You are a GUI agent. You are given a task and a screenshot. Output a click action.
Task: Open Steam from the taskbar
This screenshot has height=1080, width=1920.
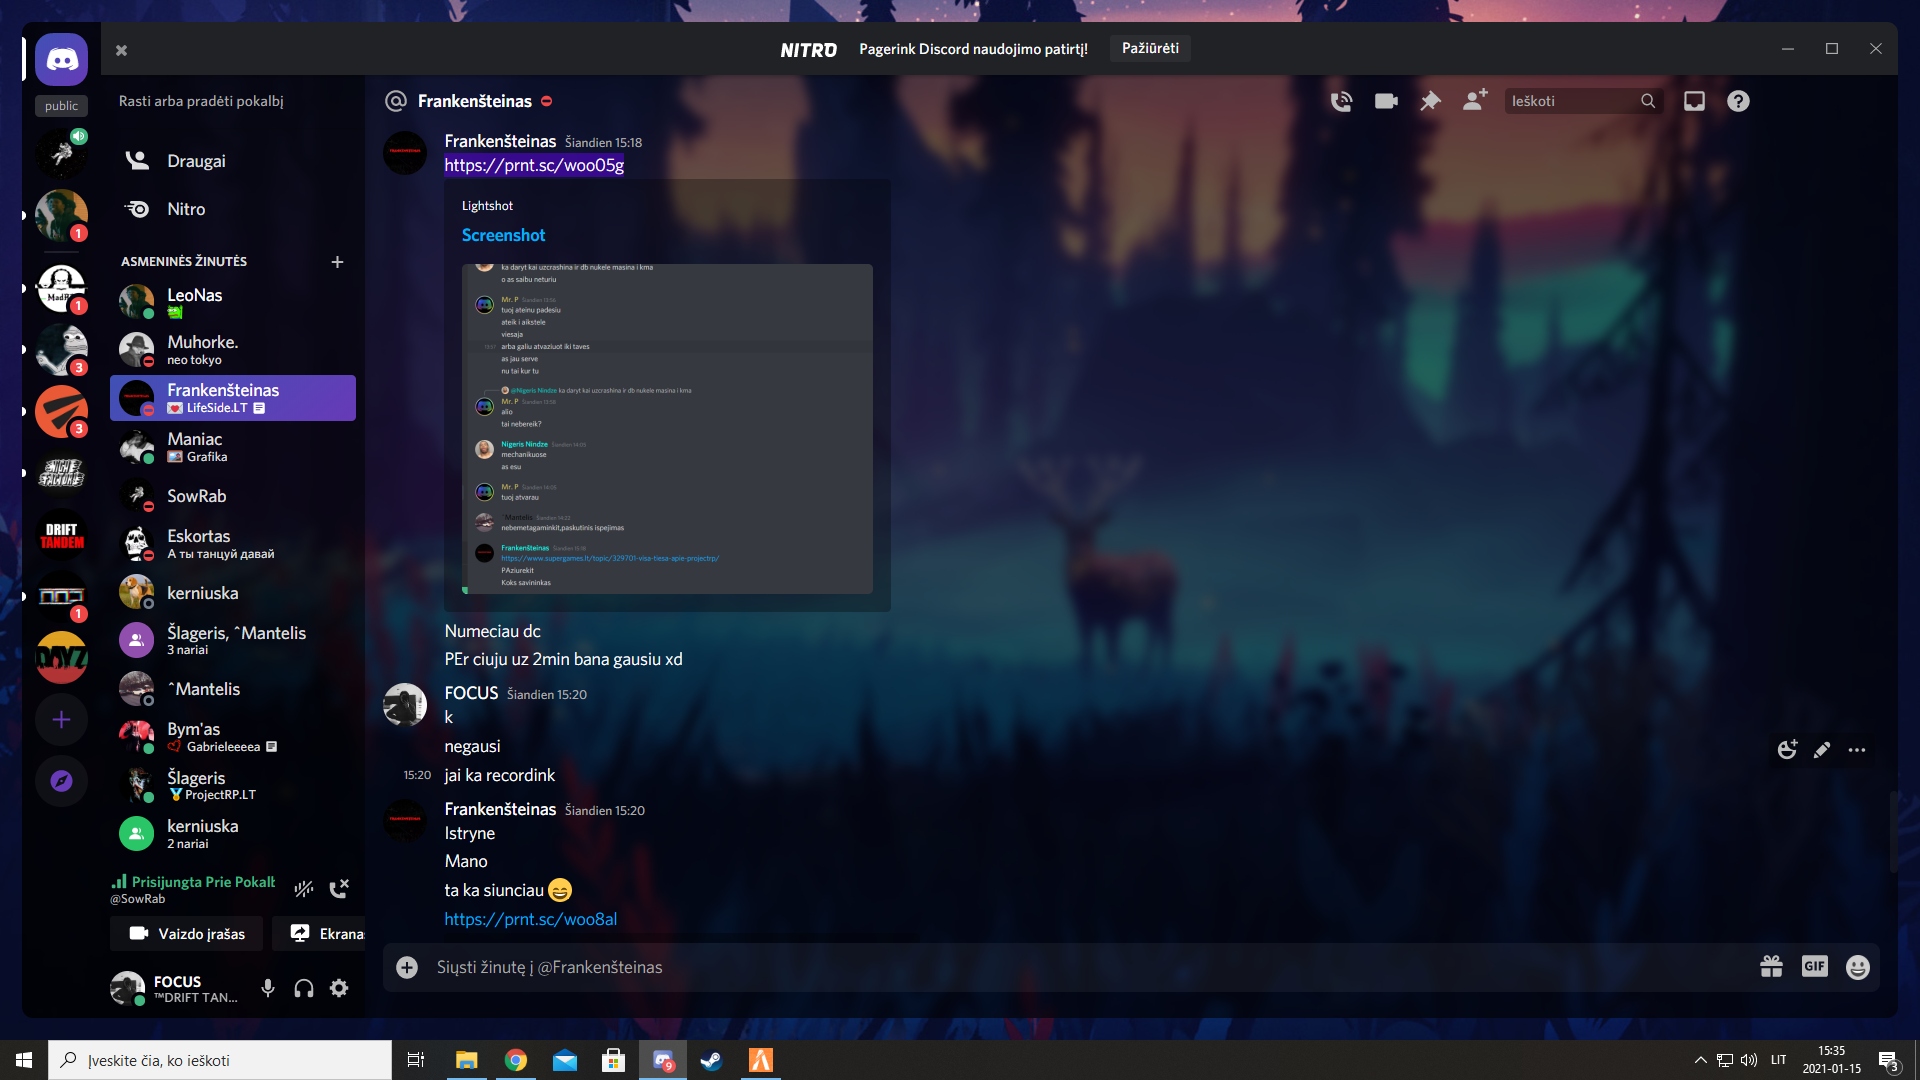(711, 1060)
